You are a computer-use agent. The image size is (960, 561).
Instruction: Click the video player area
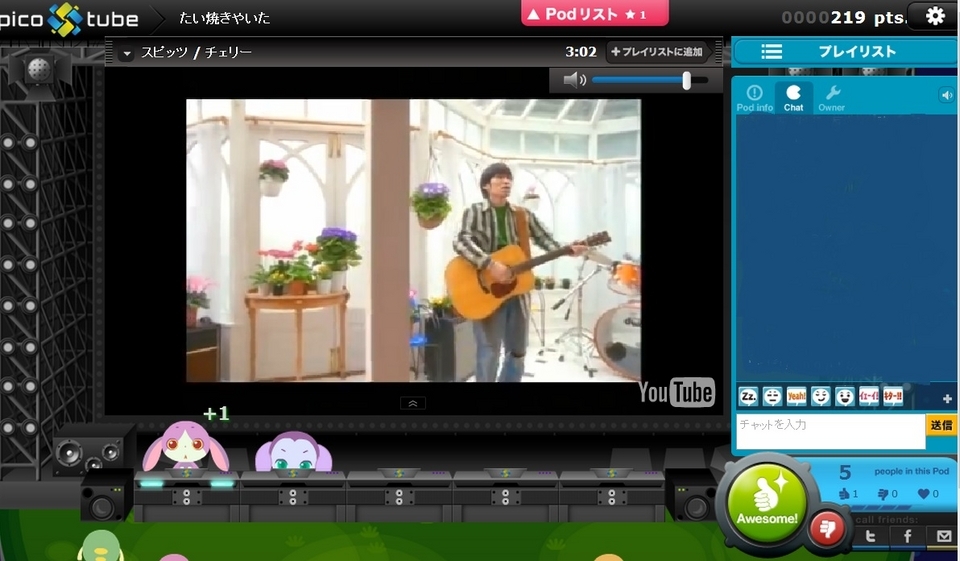click(413, 240)
